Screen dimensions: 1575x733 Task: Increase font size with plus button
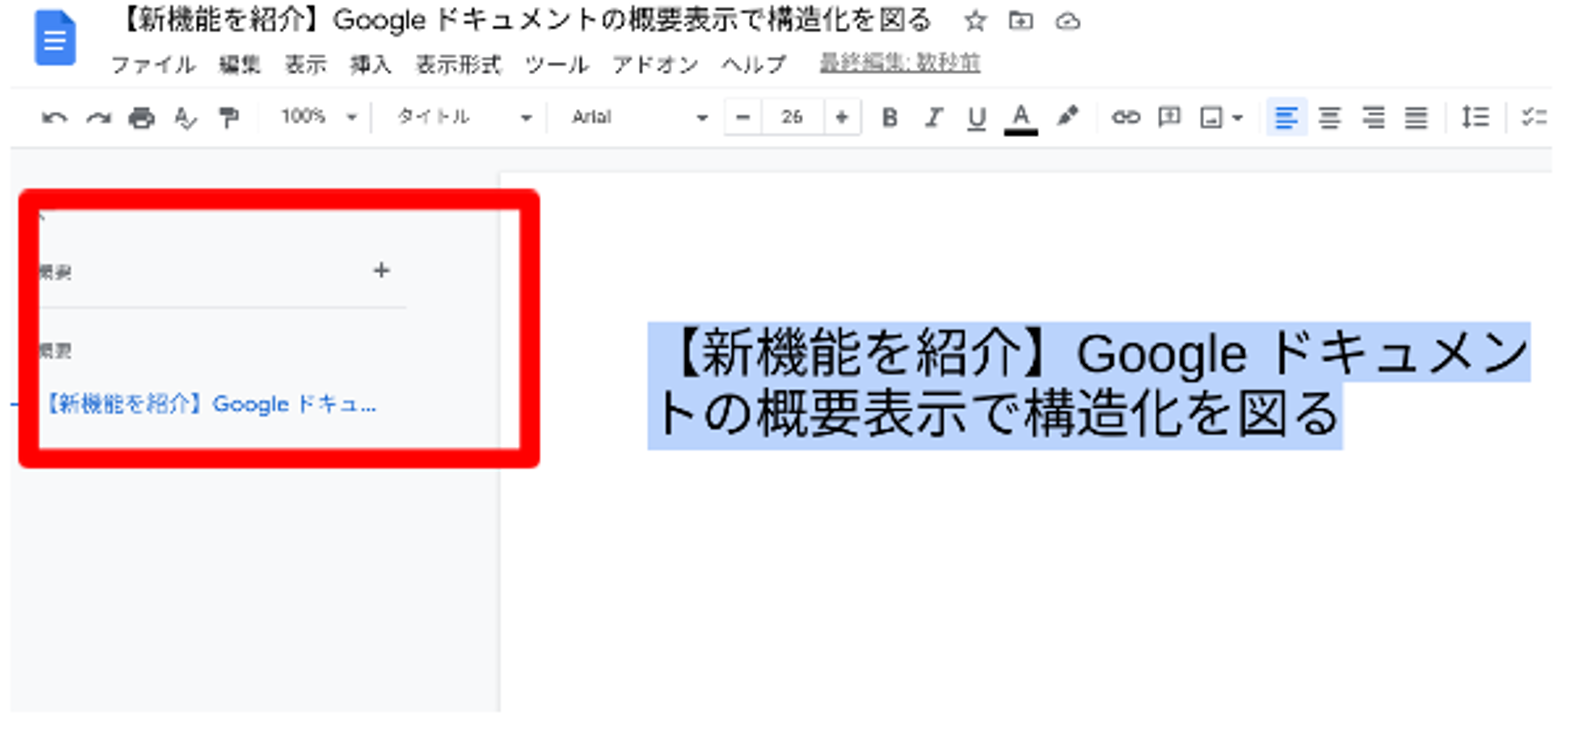click(x=842, y=117)
